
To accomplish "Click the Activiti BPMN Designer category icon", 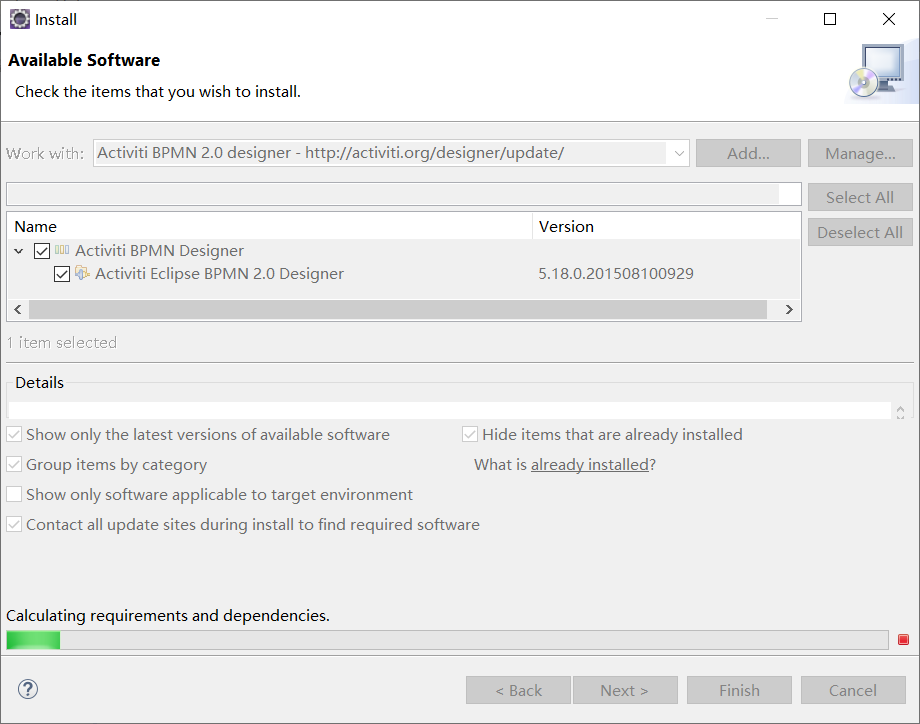I will 62,250.
